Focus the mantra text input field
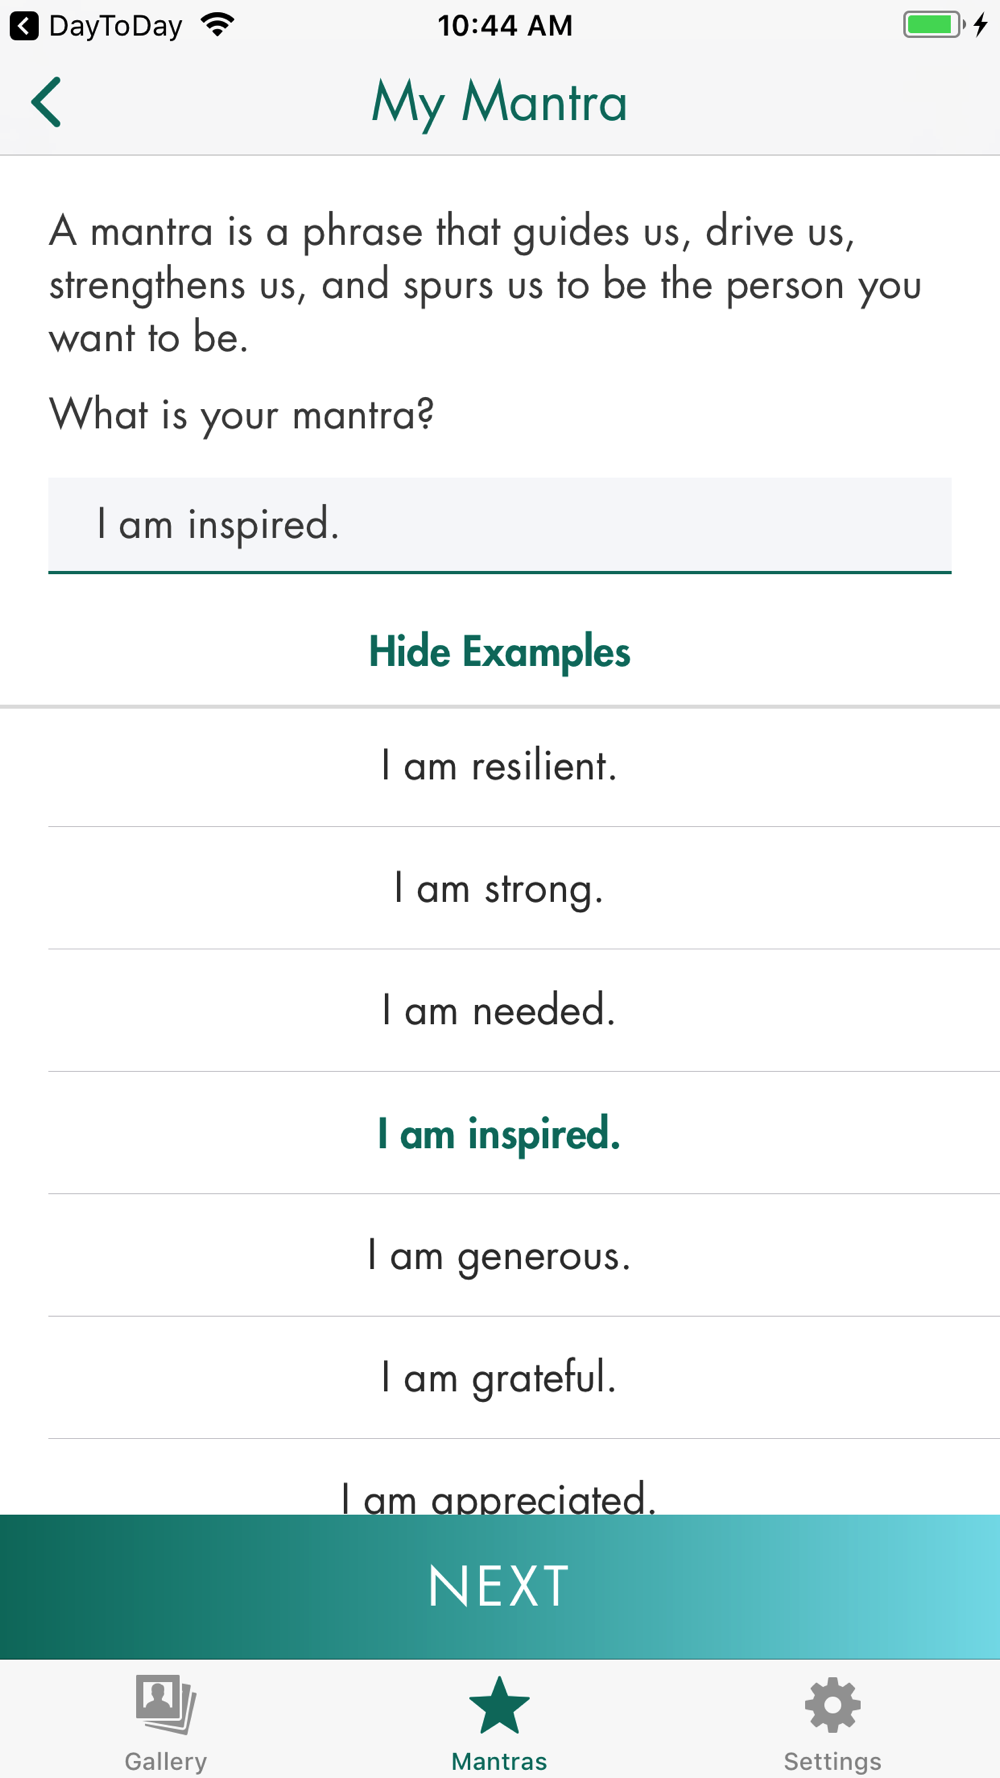 499,525
